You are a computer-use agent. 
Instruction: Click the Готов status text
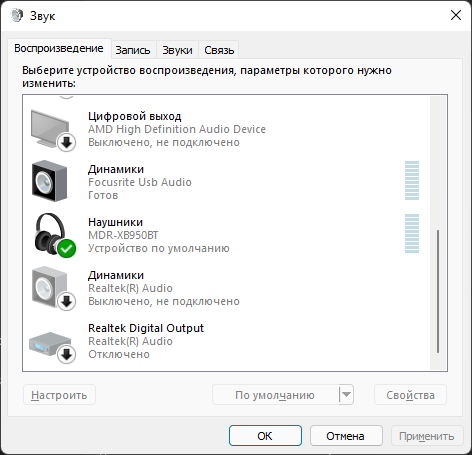pos(103,195)
